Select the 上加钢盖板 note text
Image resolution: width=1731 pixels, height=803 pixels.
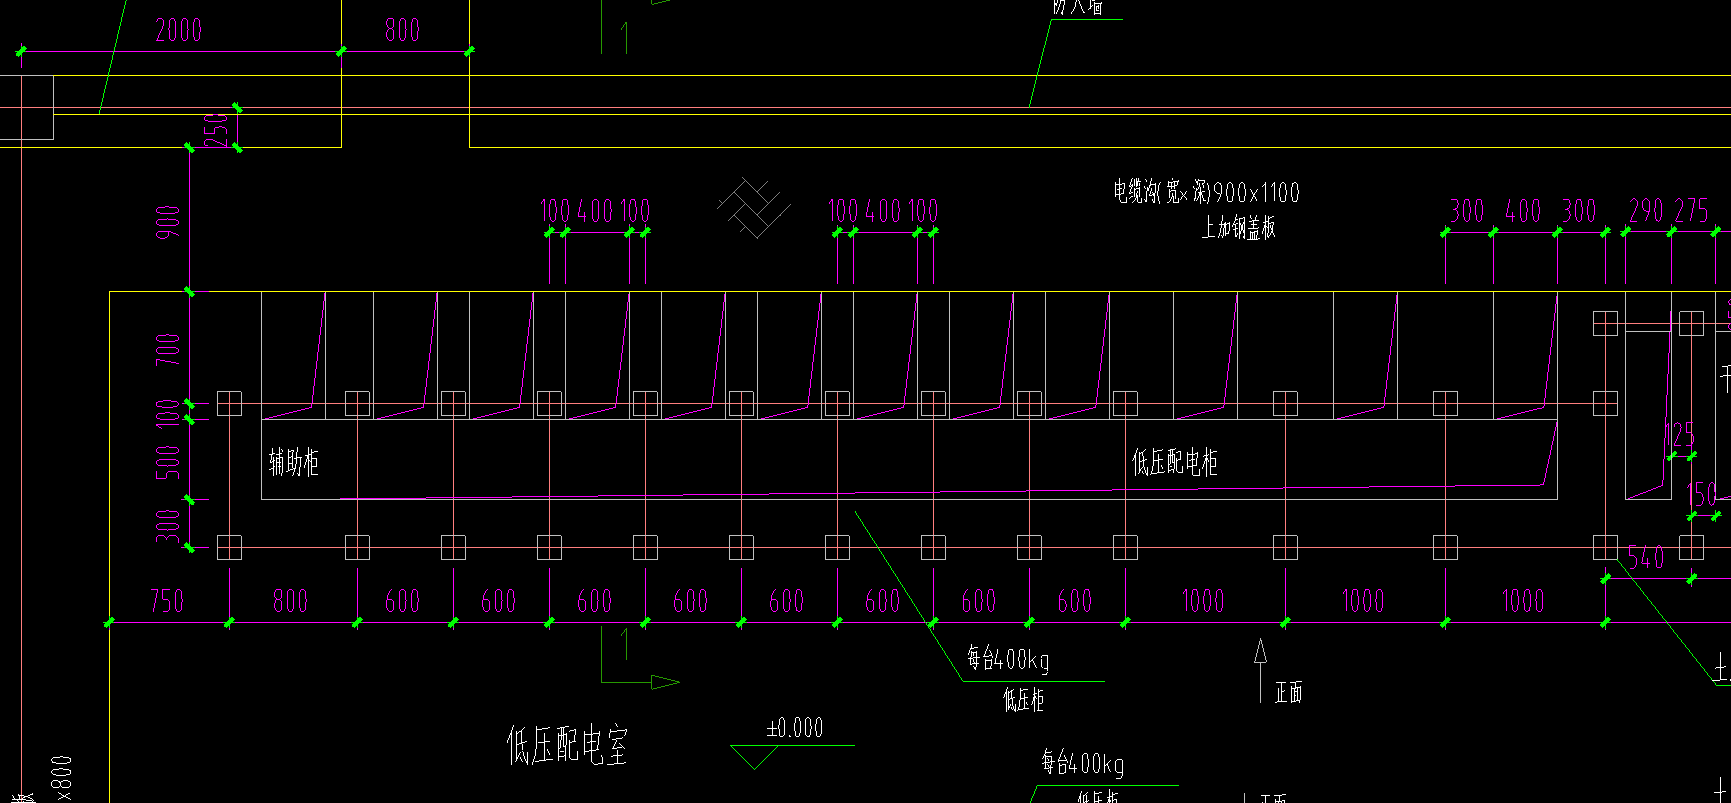point(1239,228)
